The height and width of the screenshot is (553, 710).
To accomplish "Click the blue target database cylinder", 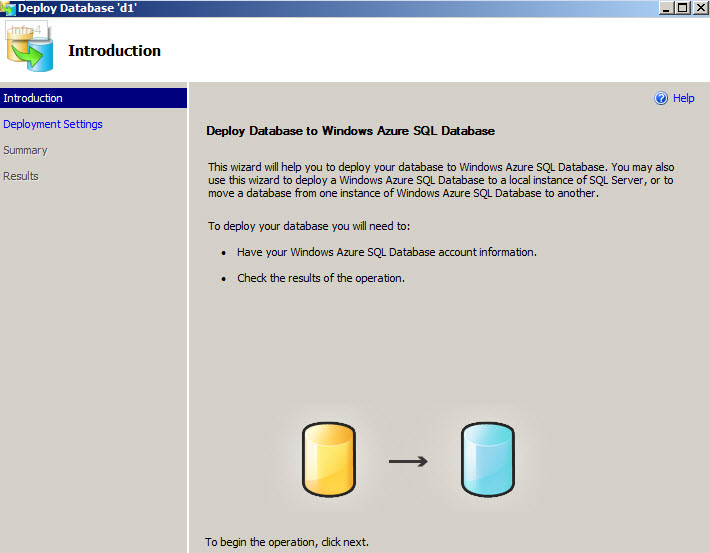I will [488, 459].
